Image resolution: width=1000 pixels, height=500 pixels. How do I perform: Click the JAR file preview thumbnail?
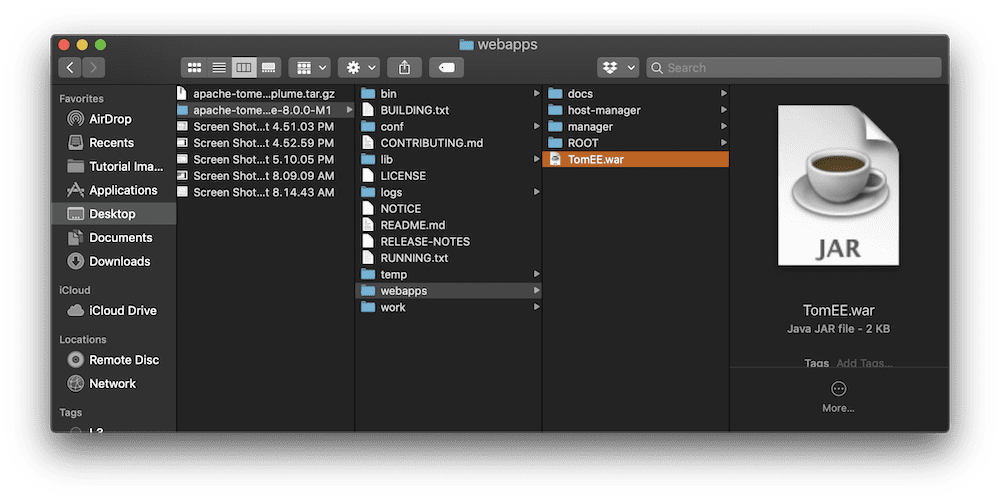[x=838, y=186]
